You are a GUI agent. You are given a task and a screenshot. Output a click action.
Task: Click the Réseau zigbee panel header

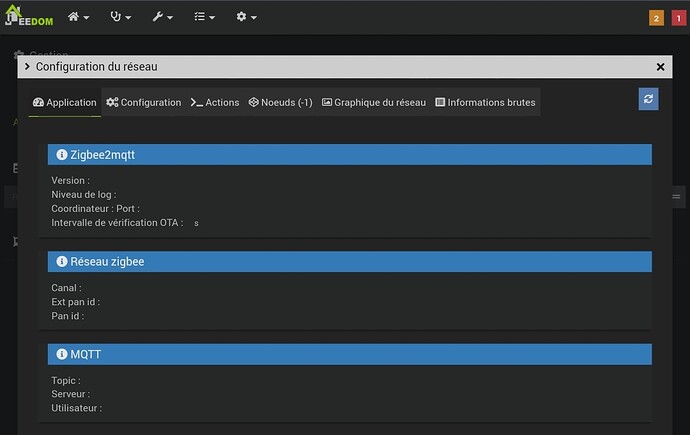pos(350,262)
